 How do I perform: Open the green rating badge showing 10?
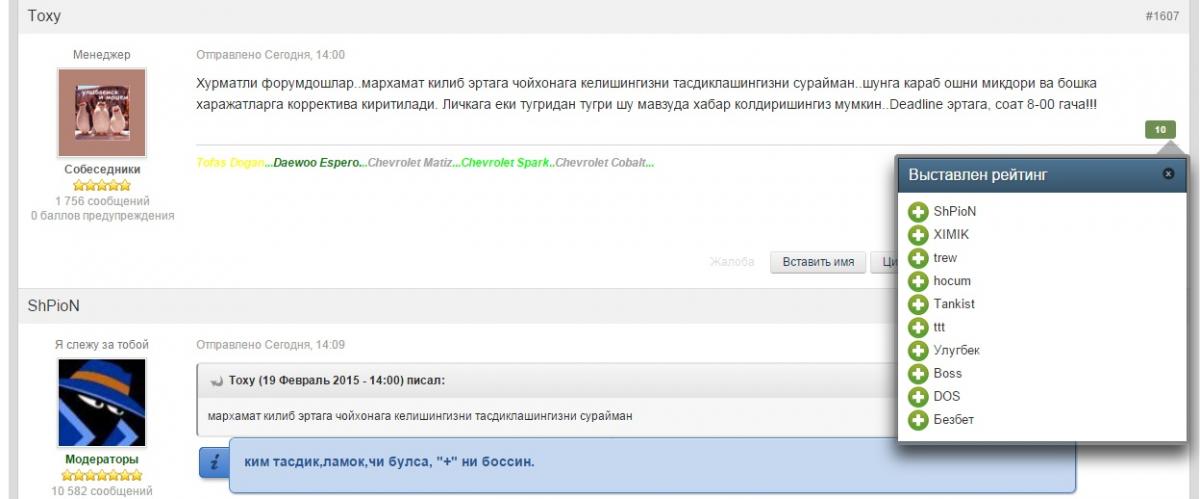pyautogui.click(x=1160, y=130)
